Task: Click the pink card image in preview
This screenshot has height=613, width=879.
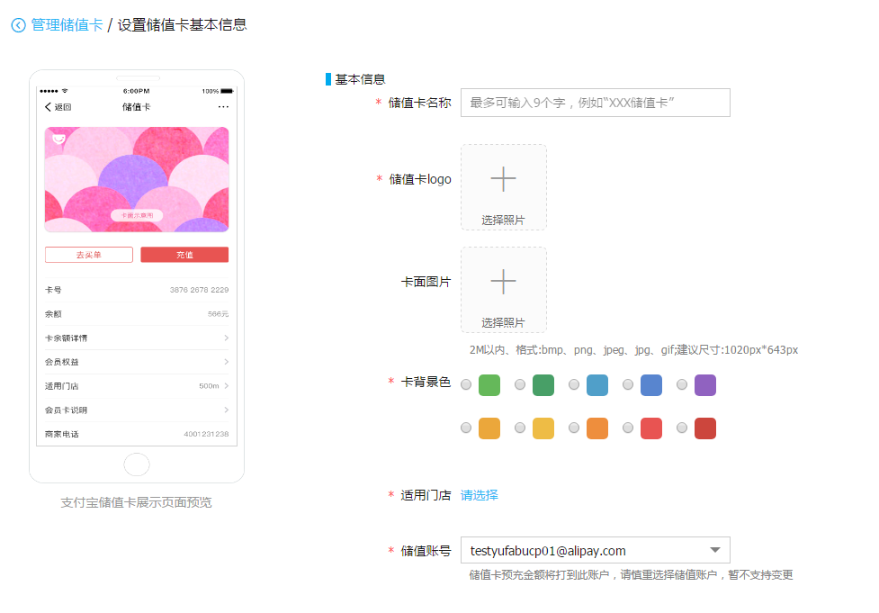Action: (137, 179)
